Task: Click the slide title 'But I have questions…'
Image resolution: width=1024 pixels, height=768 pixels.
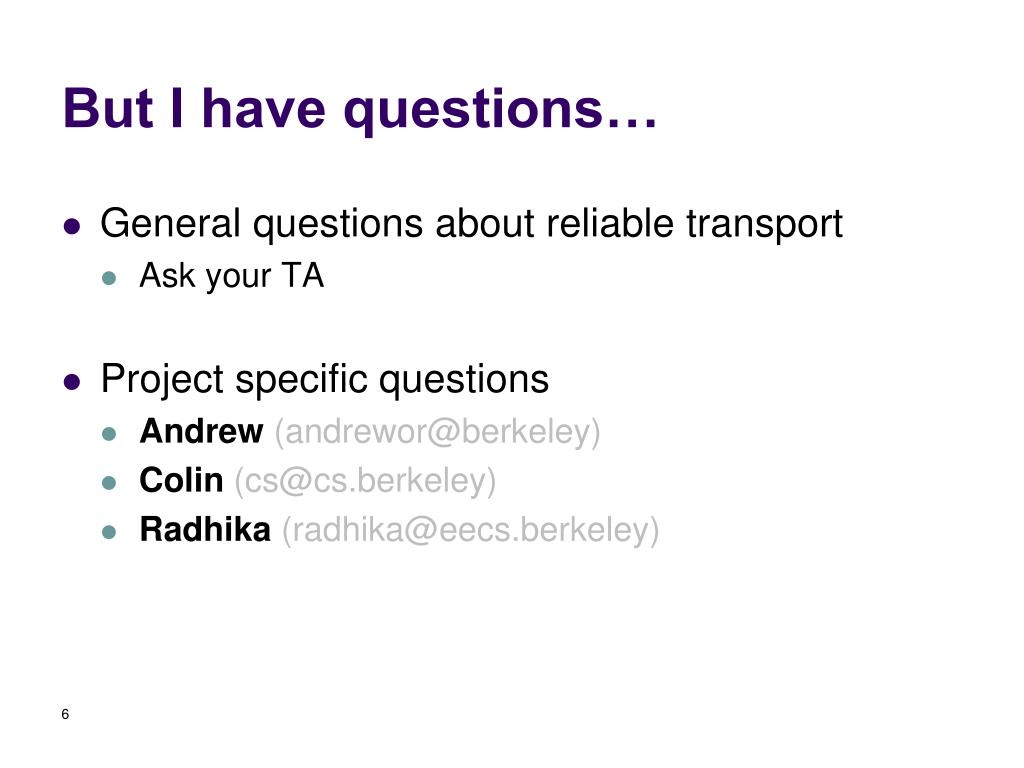Action: (360, 109)
